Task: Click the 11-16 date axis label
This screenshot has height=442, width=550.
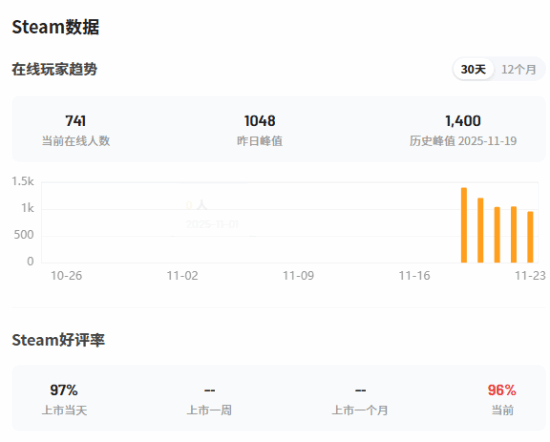Action: (414, 276)
